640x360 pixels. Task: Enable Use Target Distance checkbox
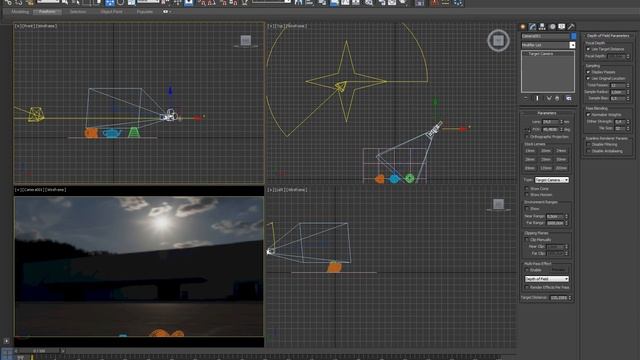coord(589,49)
